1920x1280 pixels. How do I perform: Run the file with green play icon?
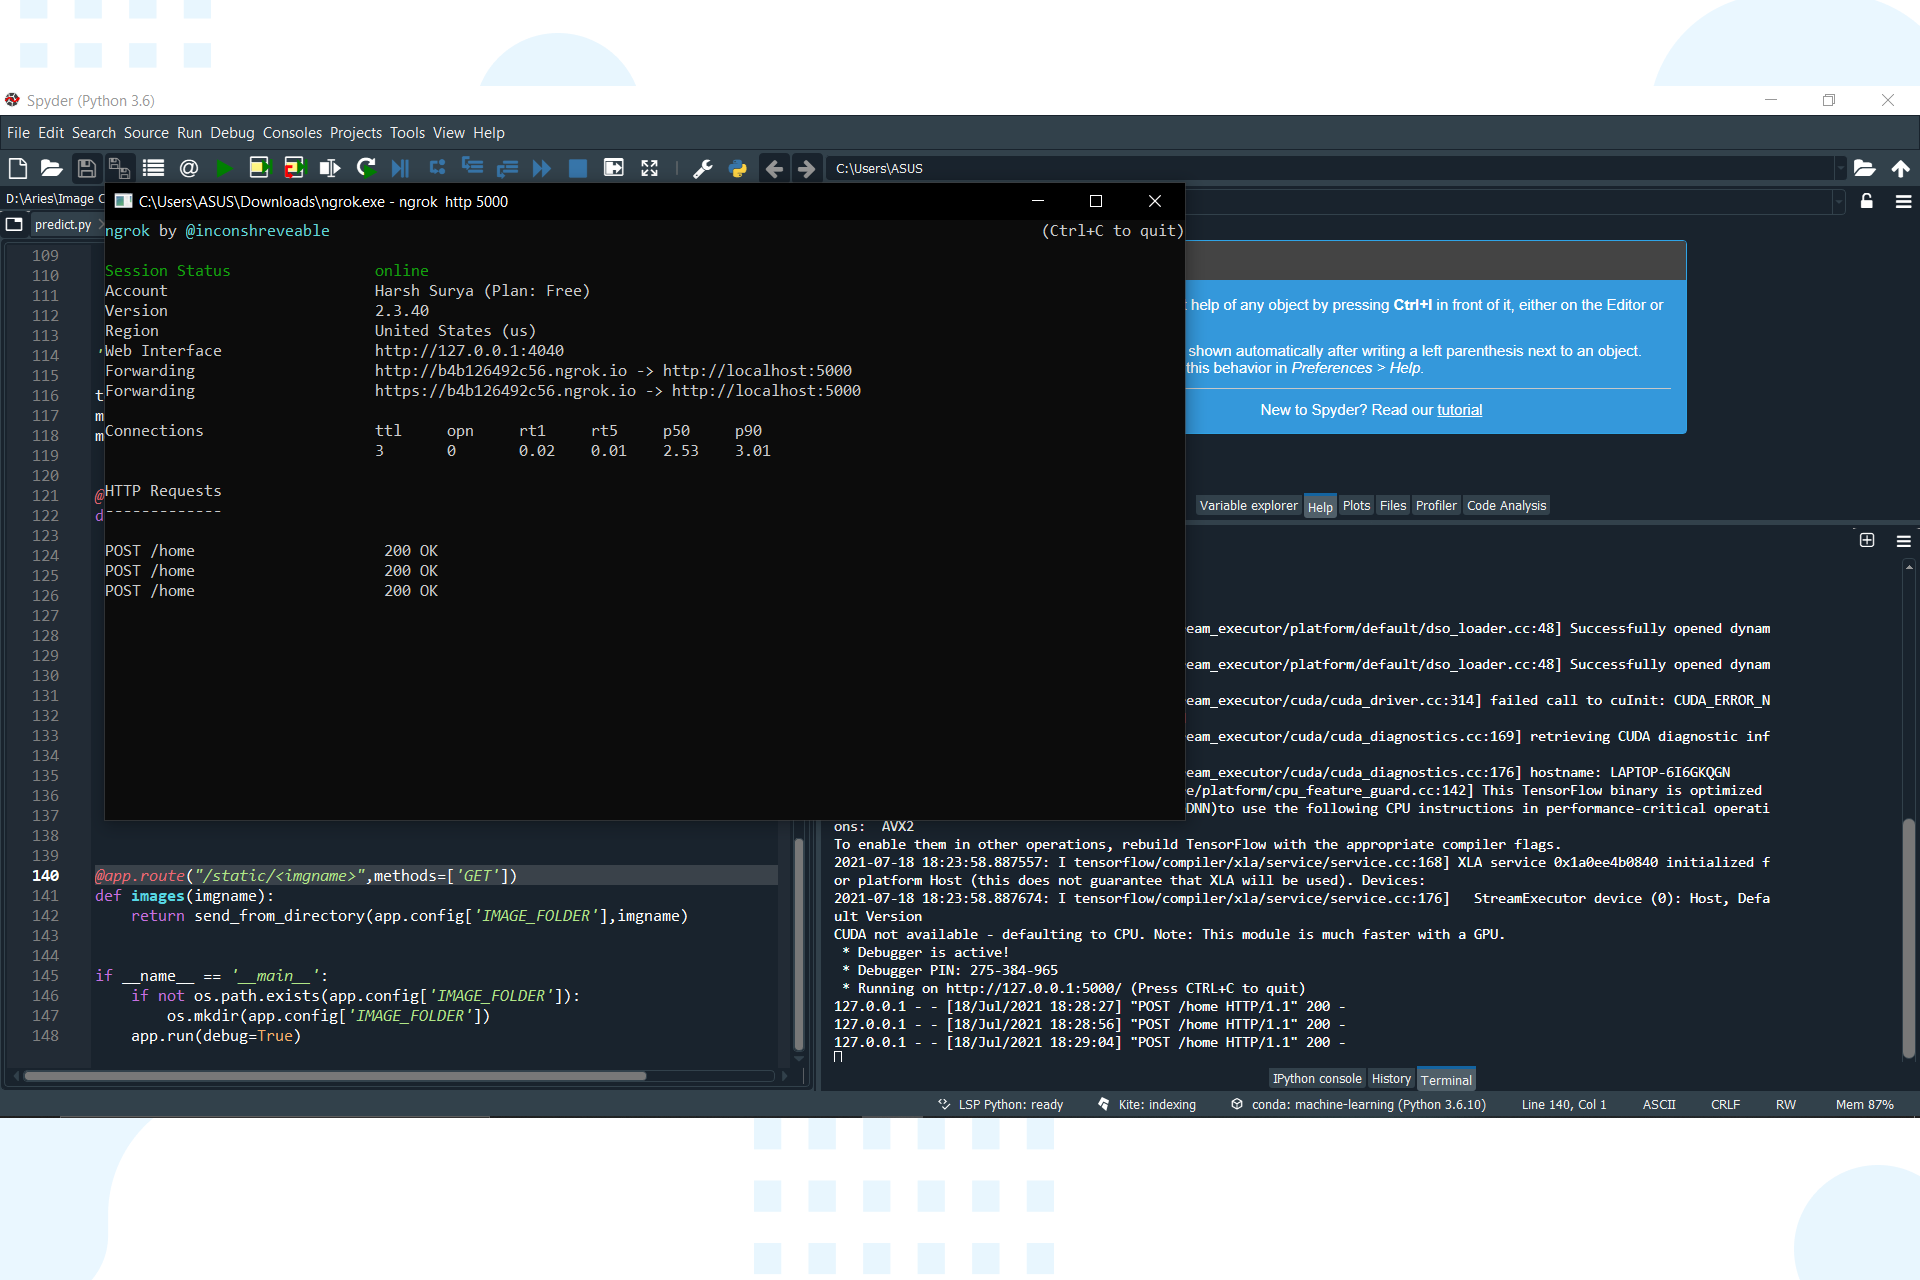pos(224,168)
